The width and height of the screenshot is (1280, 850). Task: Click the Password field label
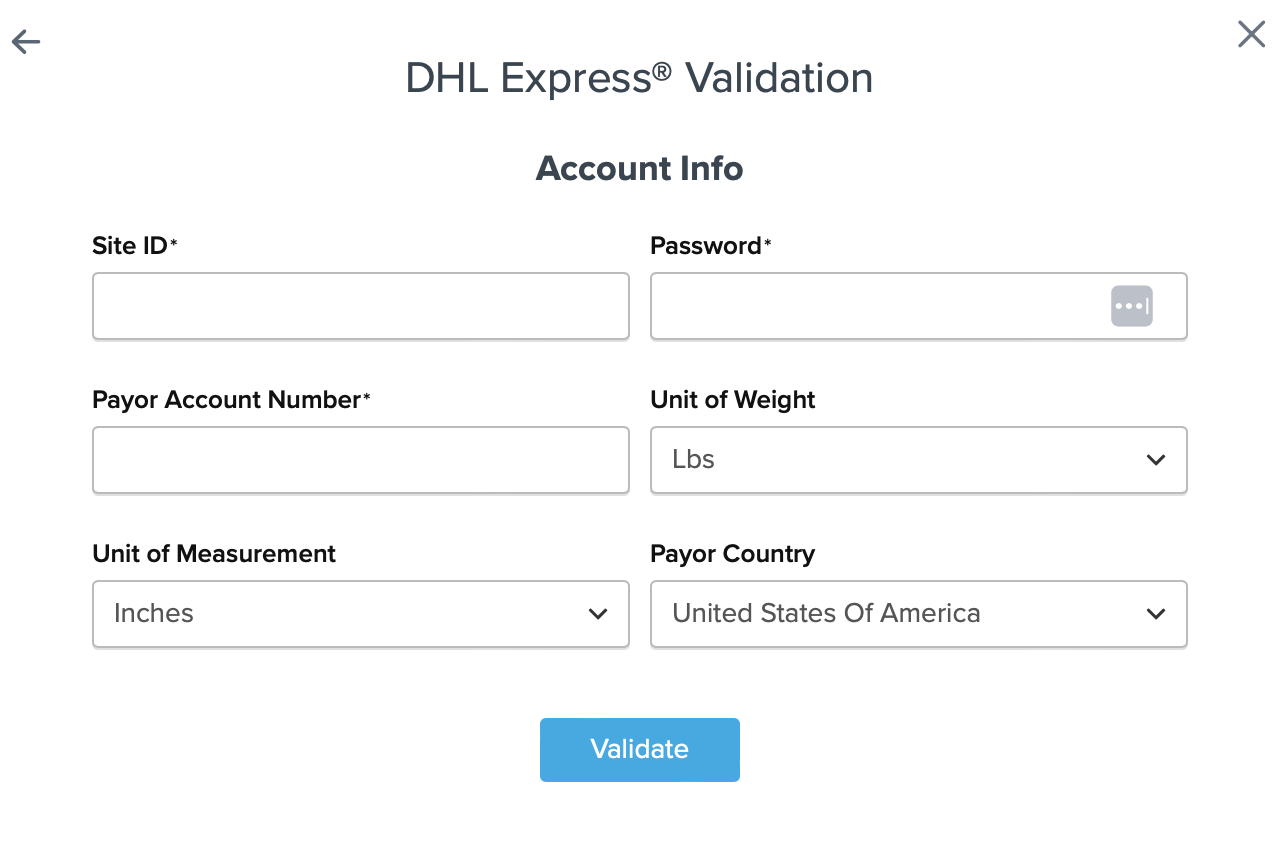point(706,246)
